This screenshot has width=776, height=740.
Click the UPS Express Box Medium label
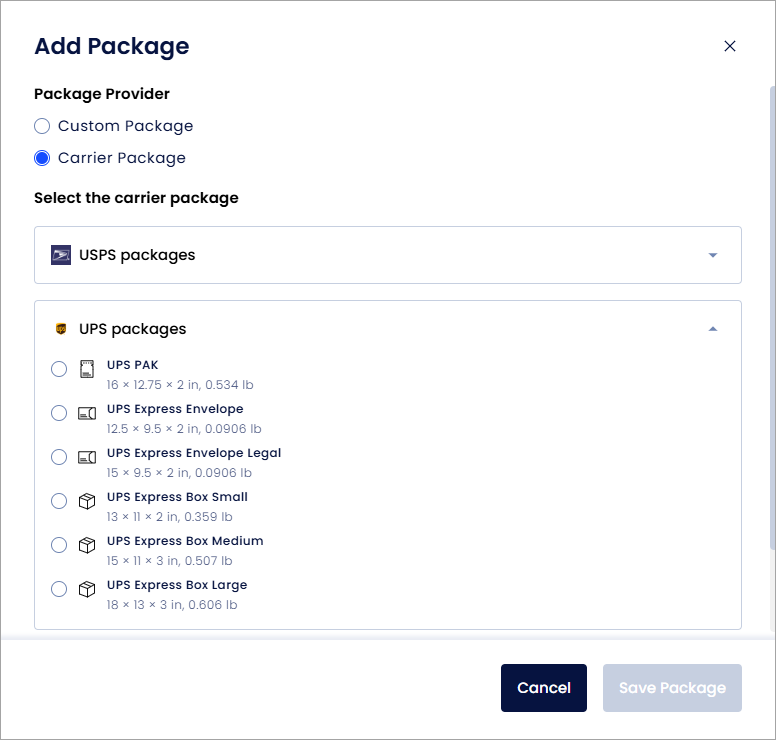coord(185,541)
